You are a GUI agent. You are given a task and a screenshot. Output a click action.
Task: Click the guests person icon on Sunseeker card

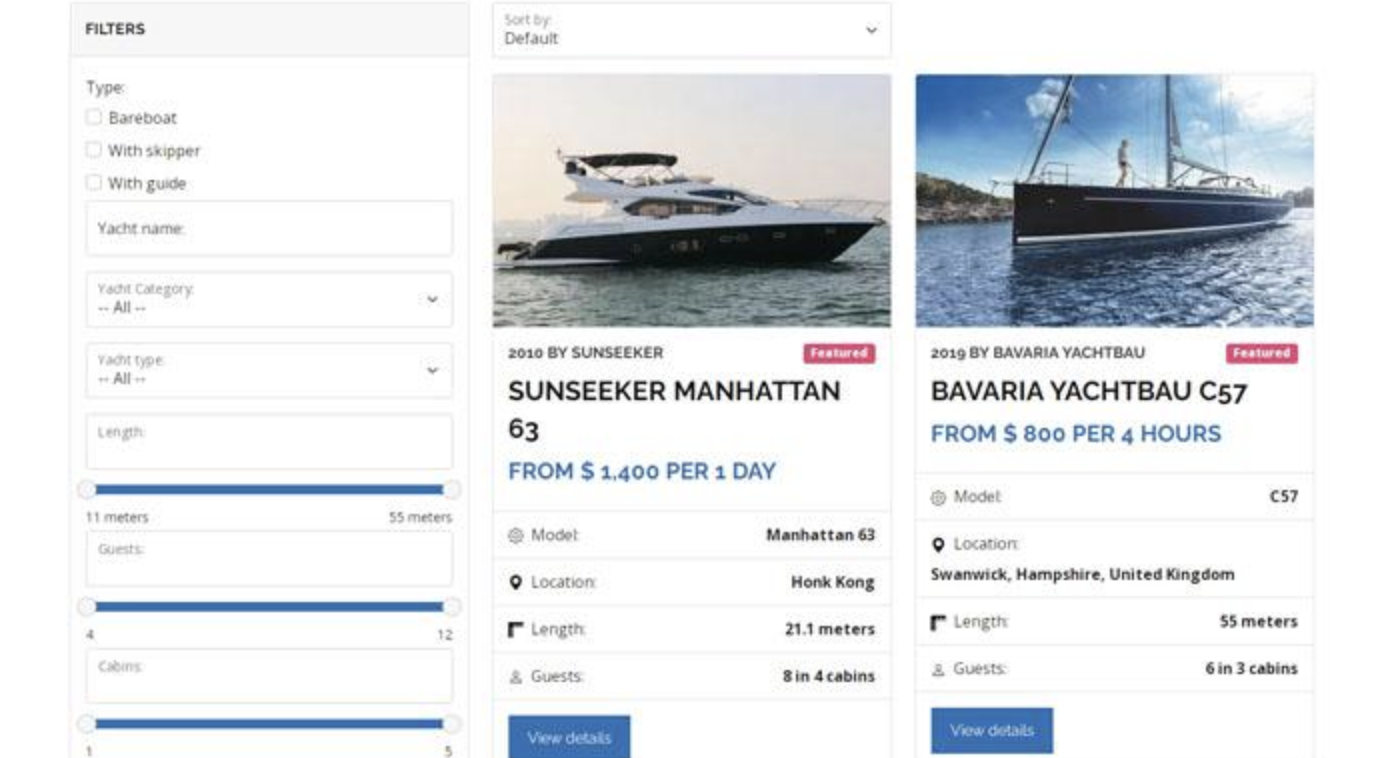(x=517, y=675)
